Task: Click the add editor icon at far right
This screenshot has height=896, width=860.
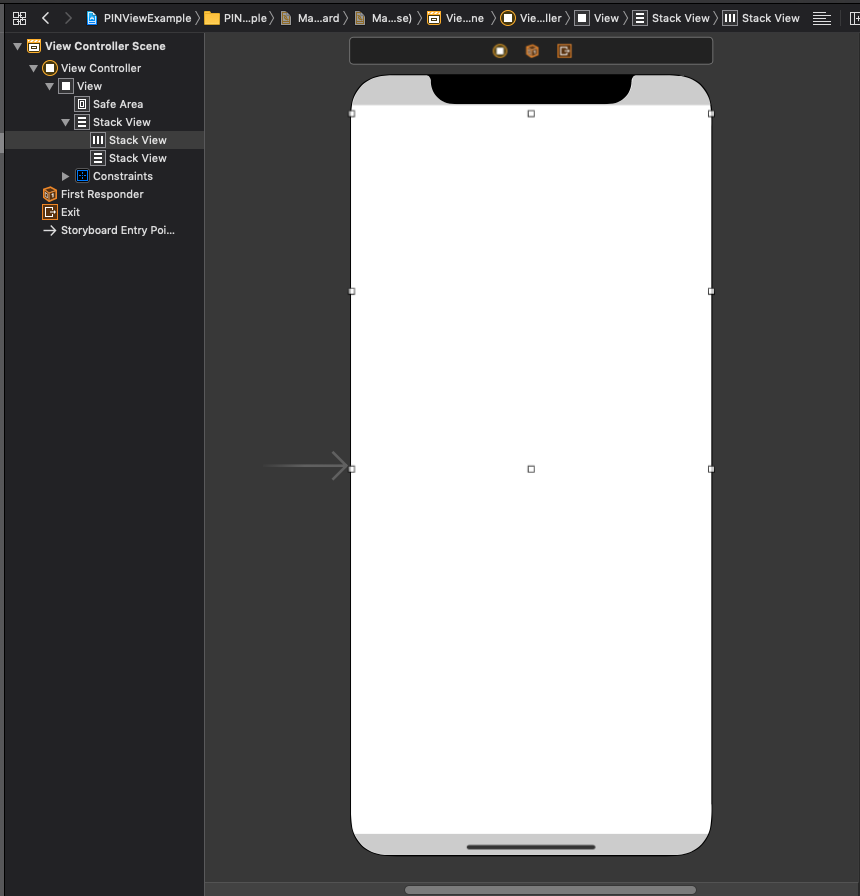Action: tap(854, 18)
